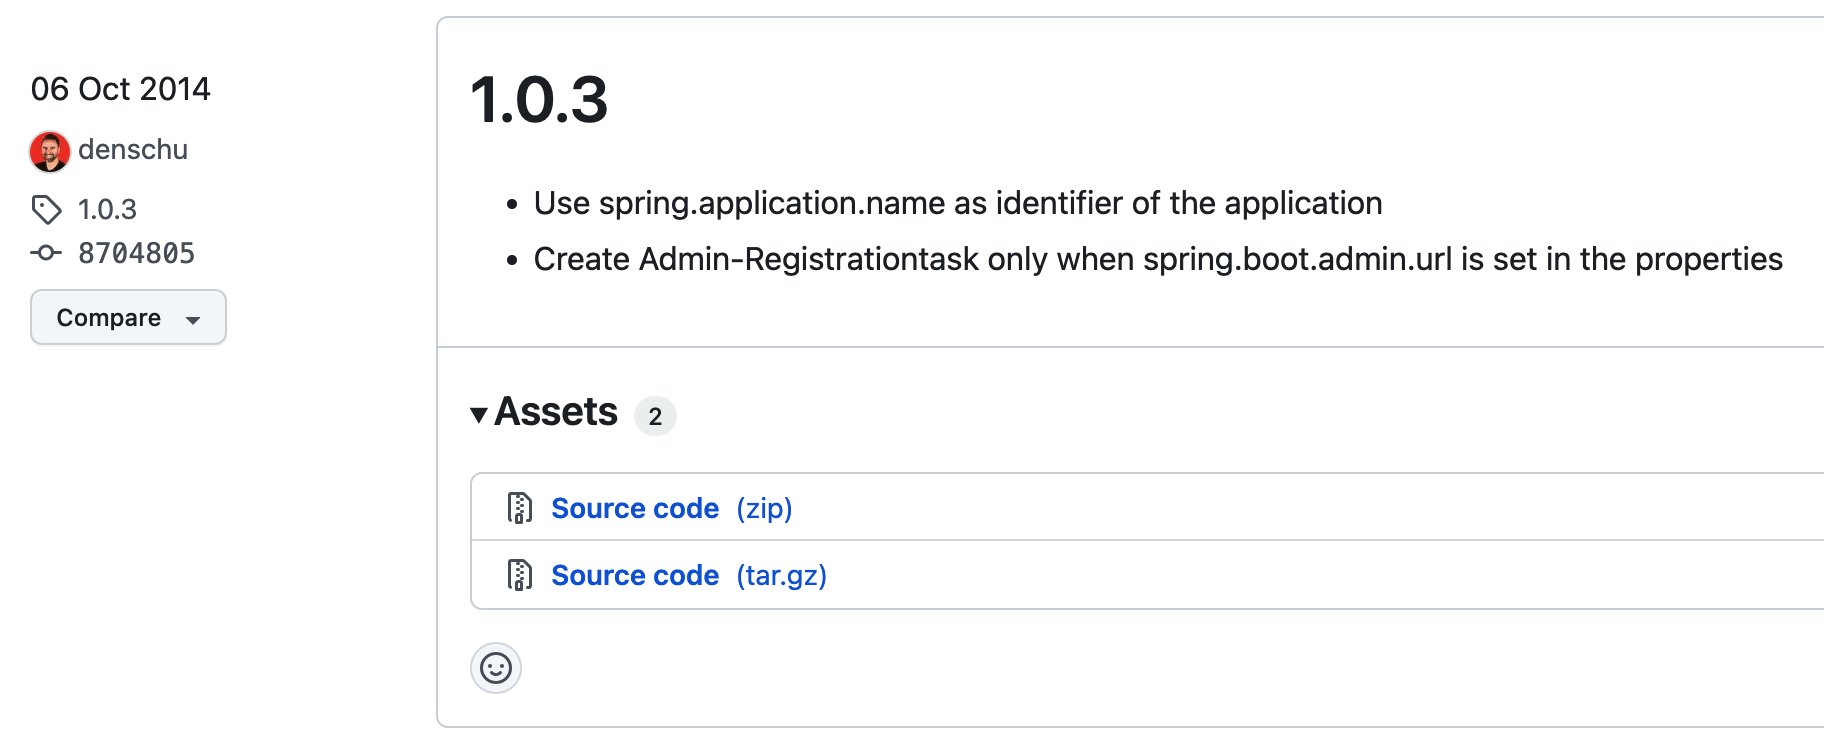The height and width of the screenshot is (738, 1824).
Task: Click the spring.application.name release note bullet
Action: click(x=958, y=203)
